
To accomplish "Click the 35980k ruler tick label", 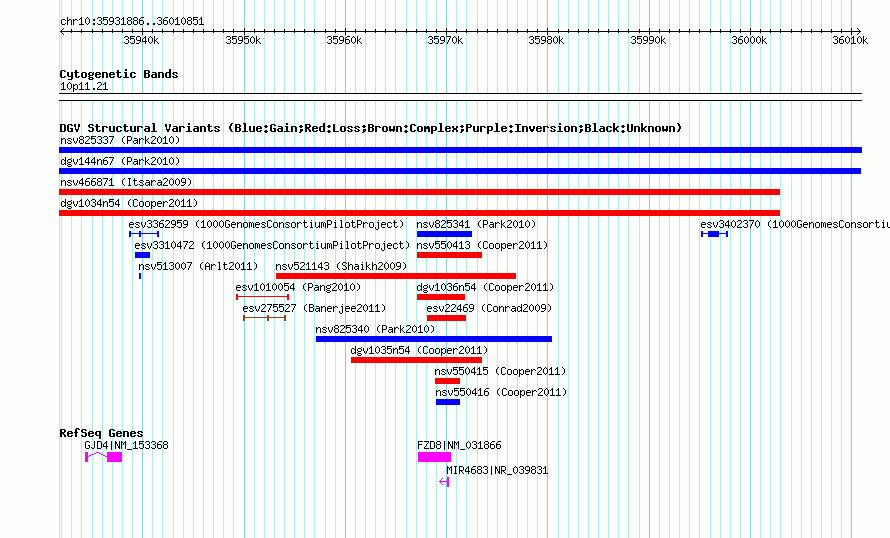I will click(x=546, y=40).
